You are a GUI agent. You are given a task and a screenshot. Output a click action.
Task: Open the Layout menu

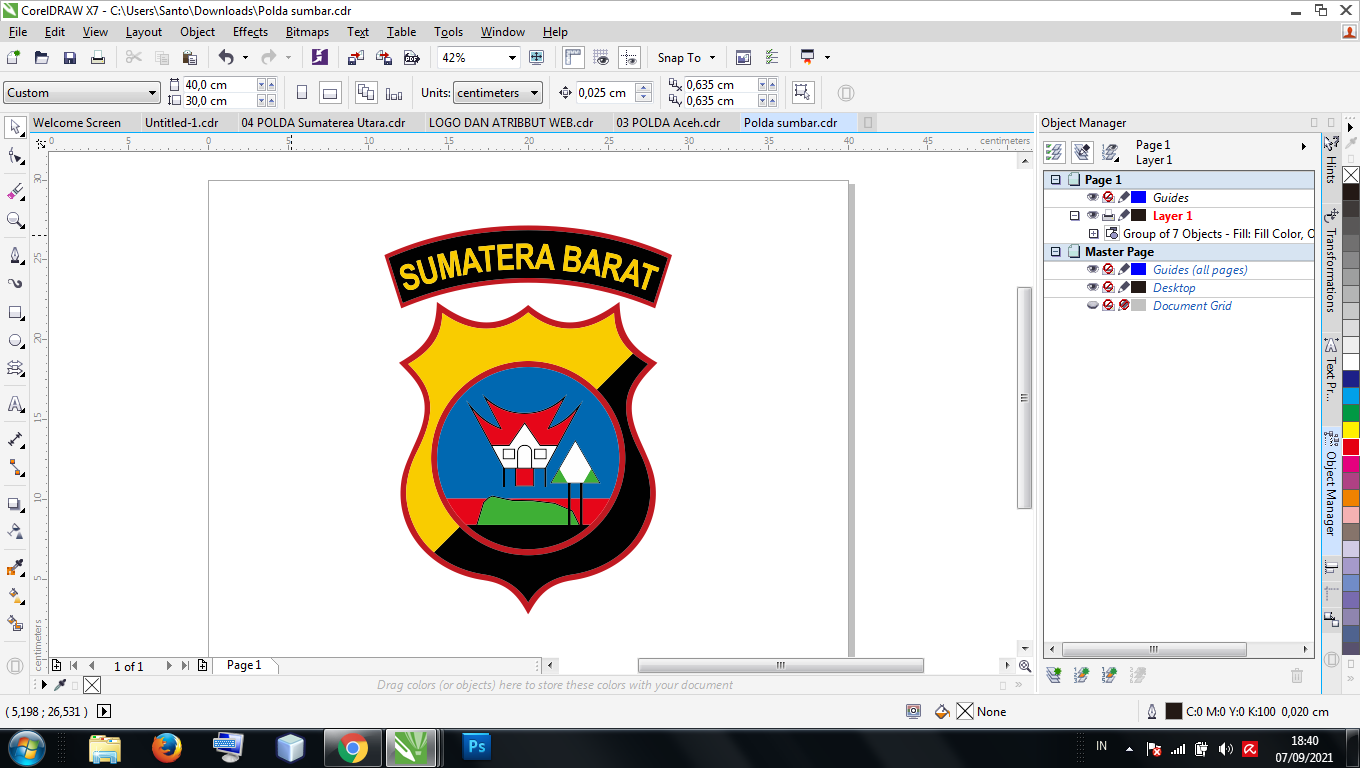144,32
